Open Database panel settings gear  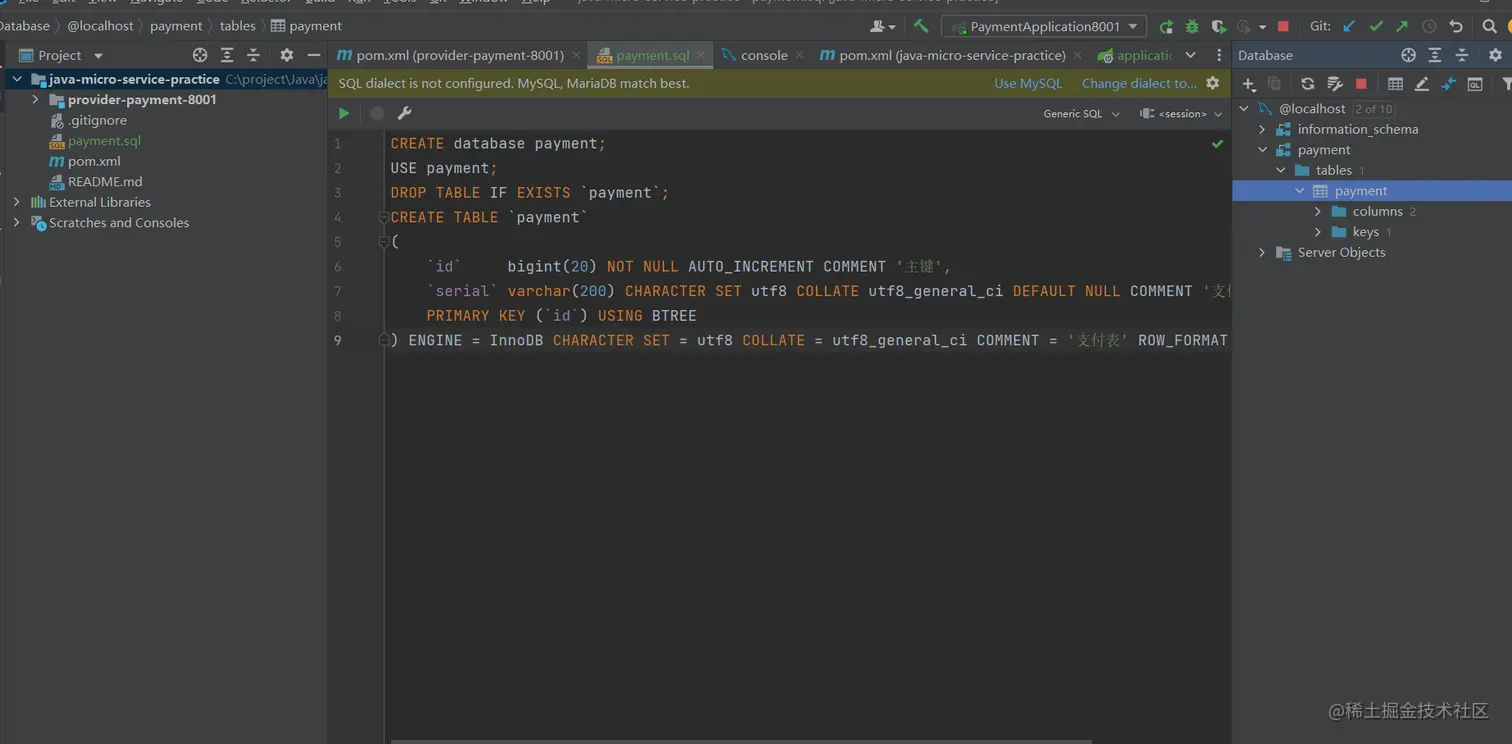click(x=1495, y=55)
